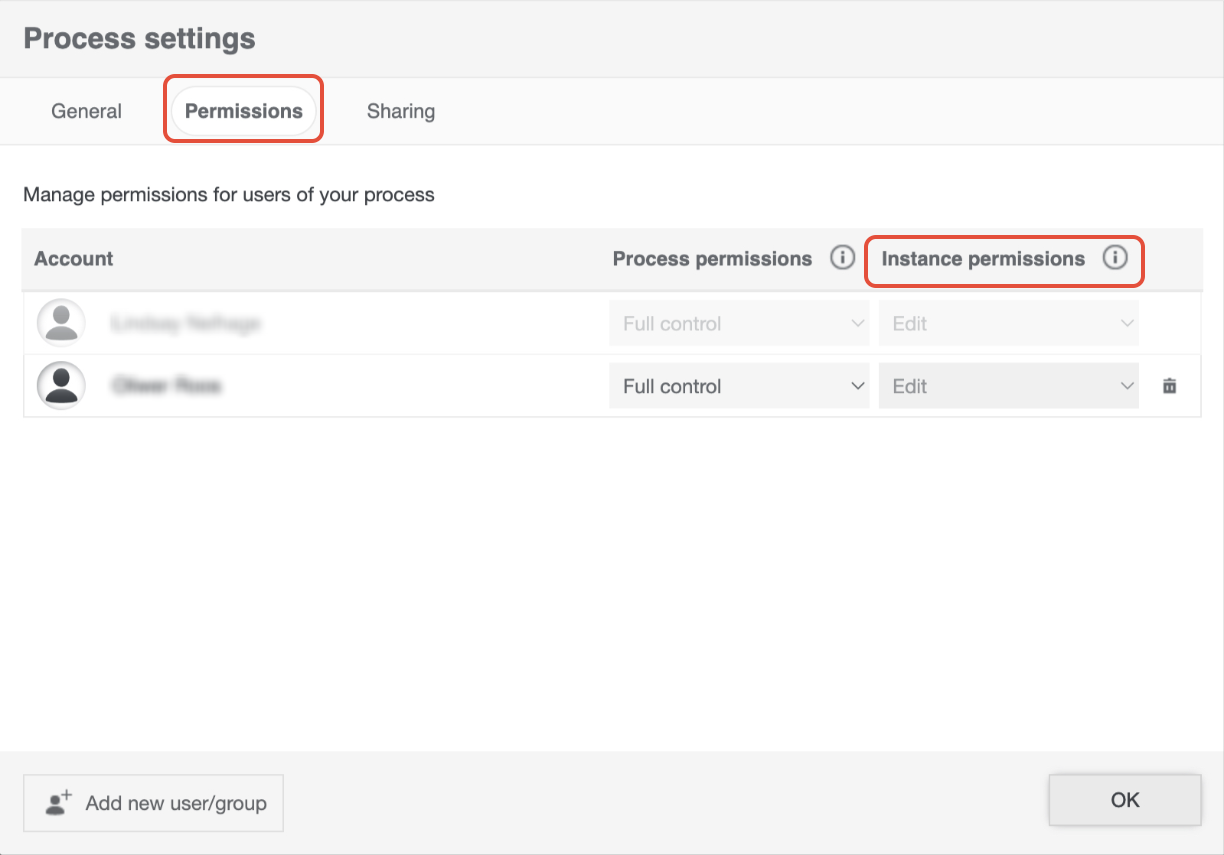
Task: Open the first row's Edit dropdown
Action: (x=1008, y=324)
